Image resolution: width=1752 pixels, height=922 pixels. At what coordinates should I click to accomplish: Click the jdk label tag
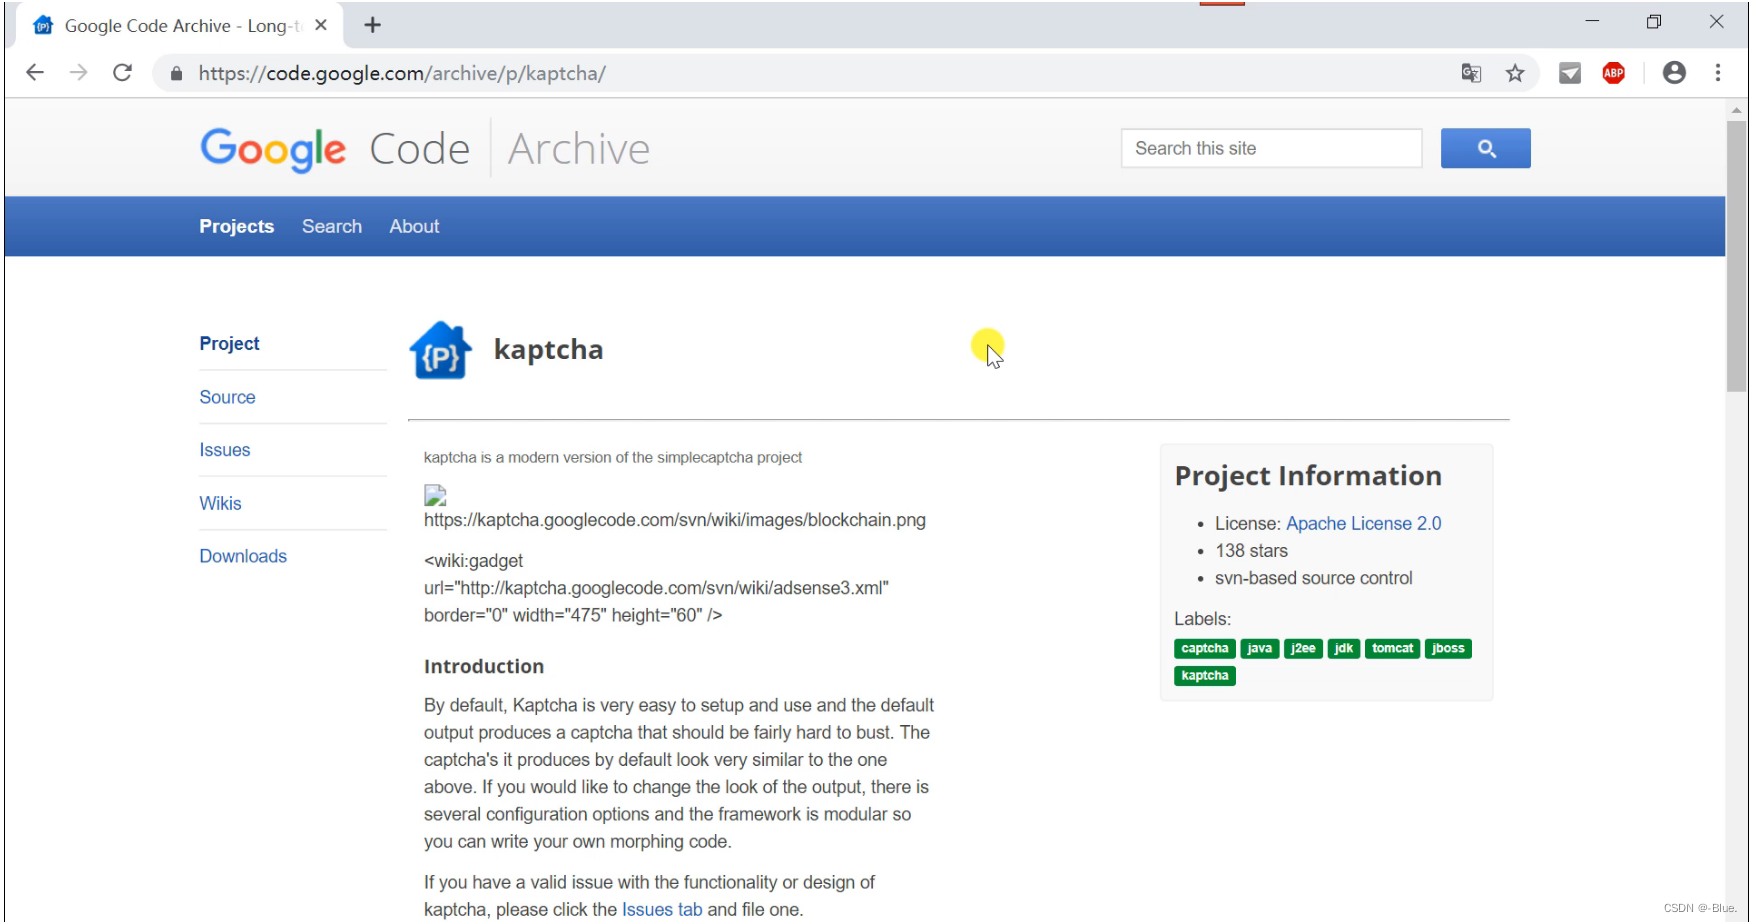pyautogui.click(x=1344, y=648)
